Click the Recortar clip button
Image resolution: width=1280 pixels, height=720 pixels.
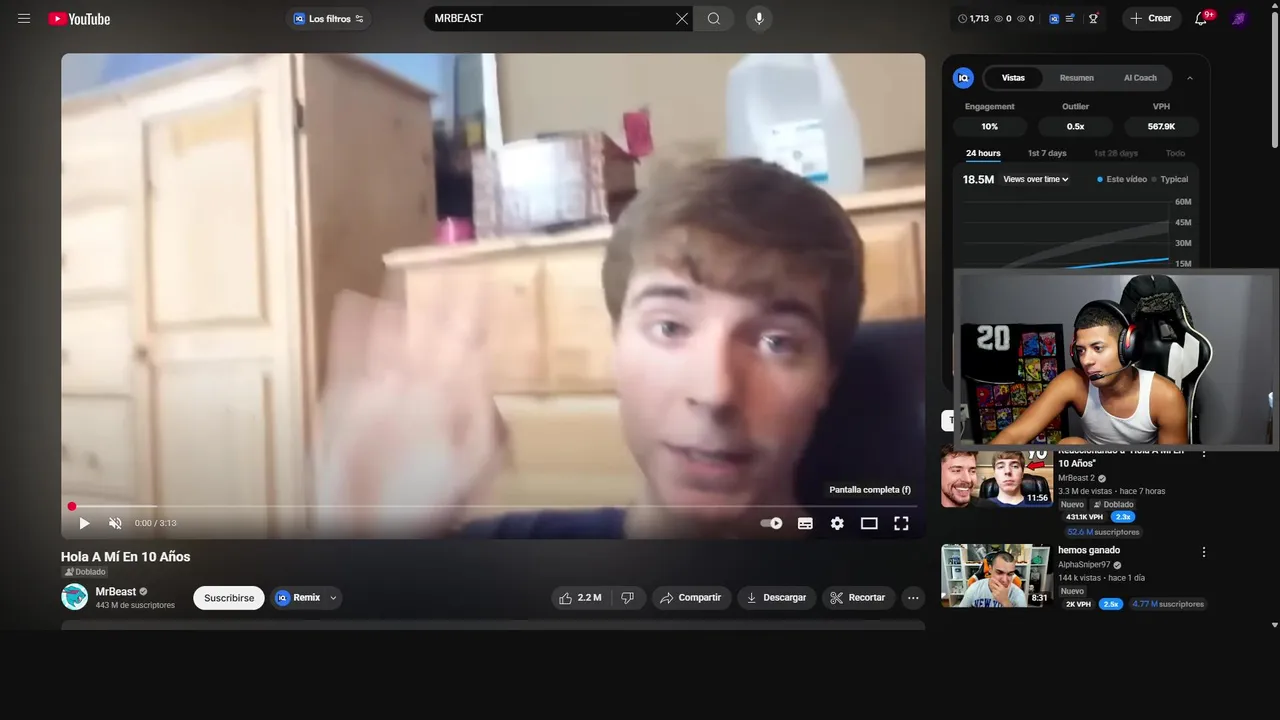pos(858,598)
